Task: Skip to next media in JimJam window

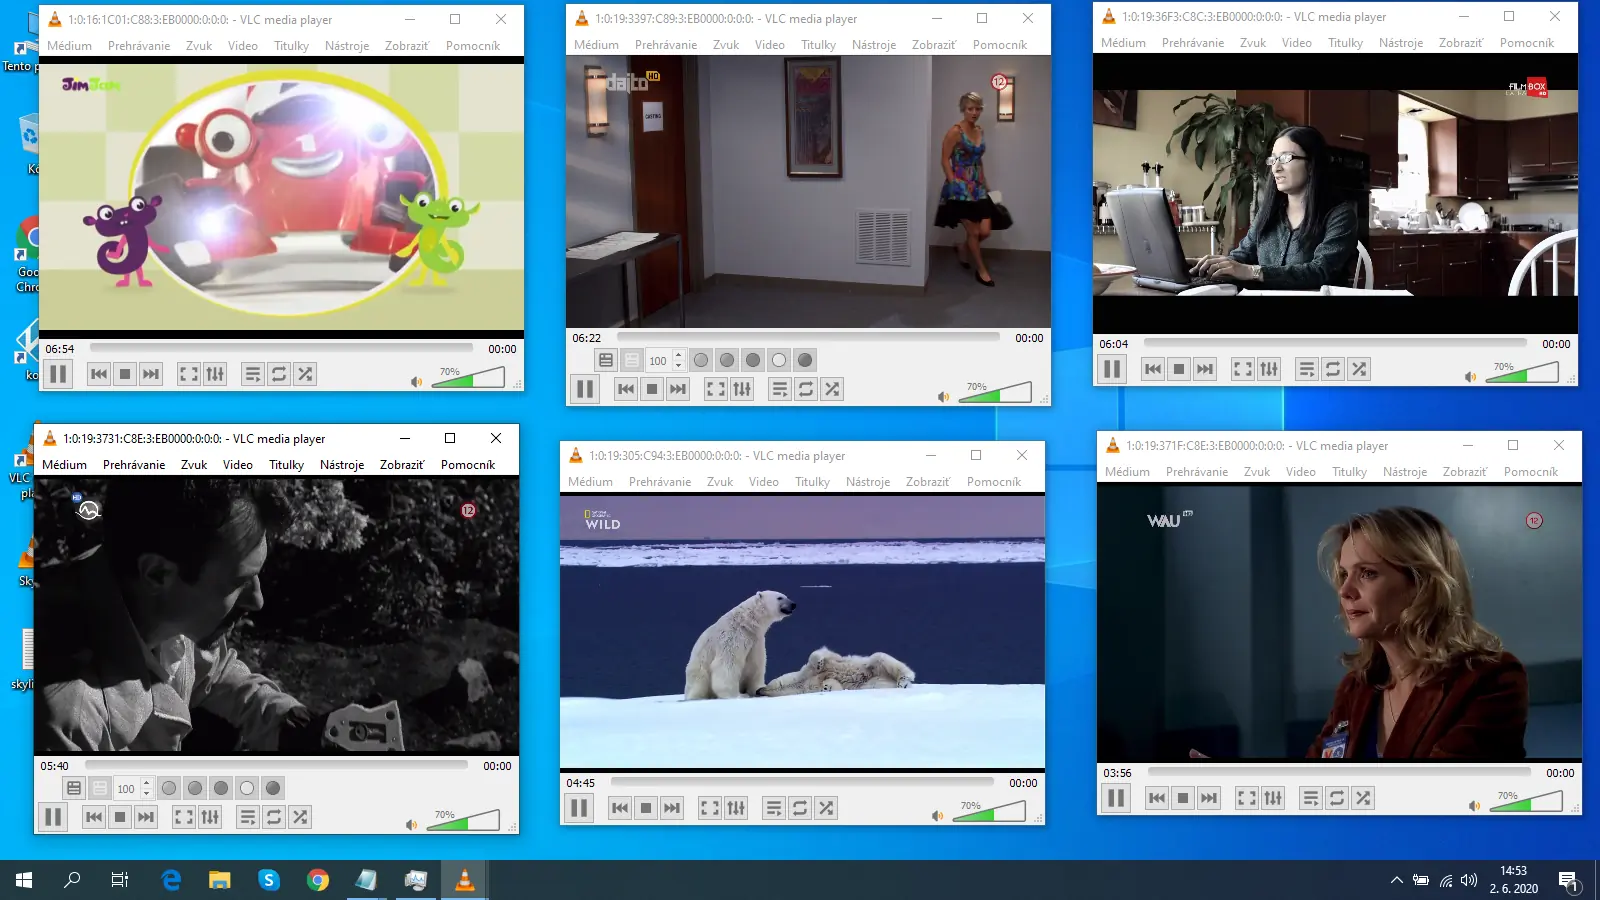Action: (151, 374)
